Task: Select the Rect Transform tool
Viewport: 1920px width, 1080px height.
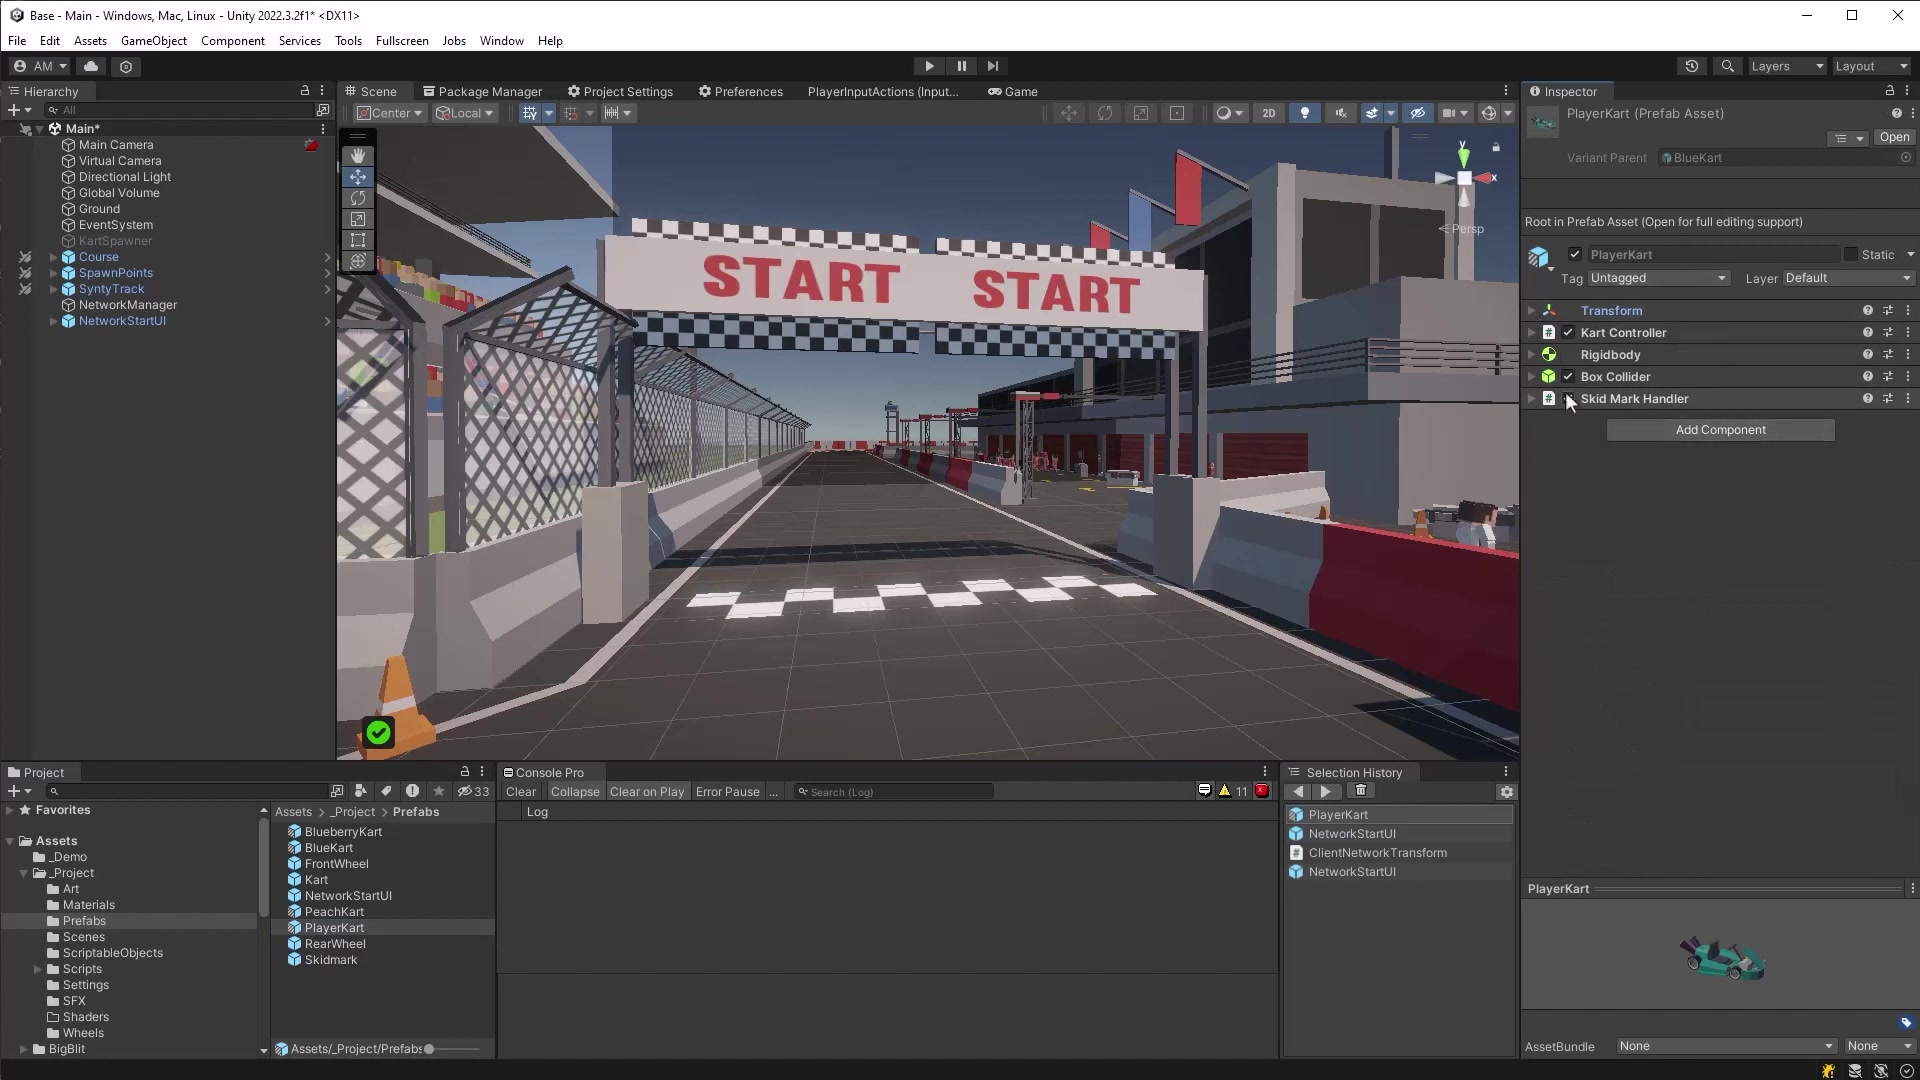Action: 357,240
